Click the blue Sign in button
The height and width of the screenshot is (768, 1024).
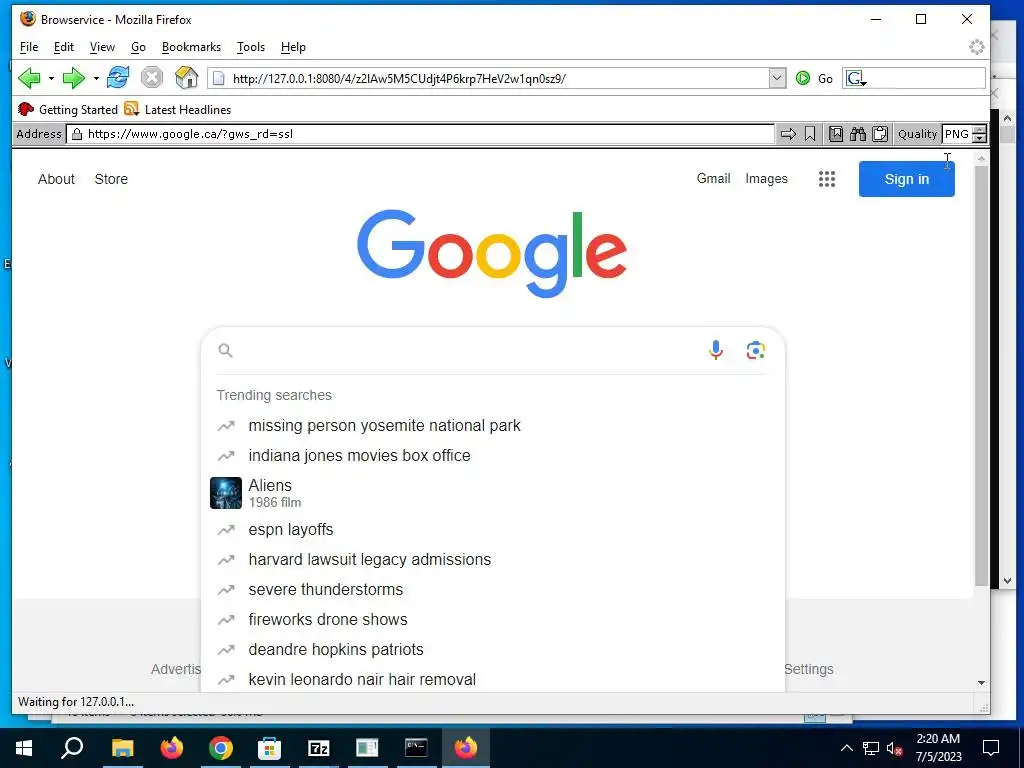(x=906, y=179)
